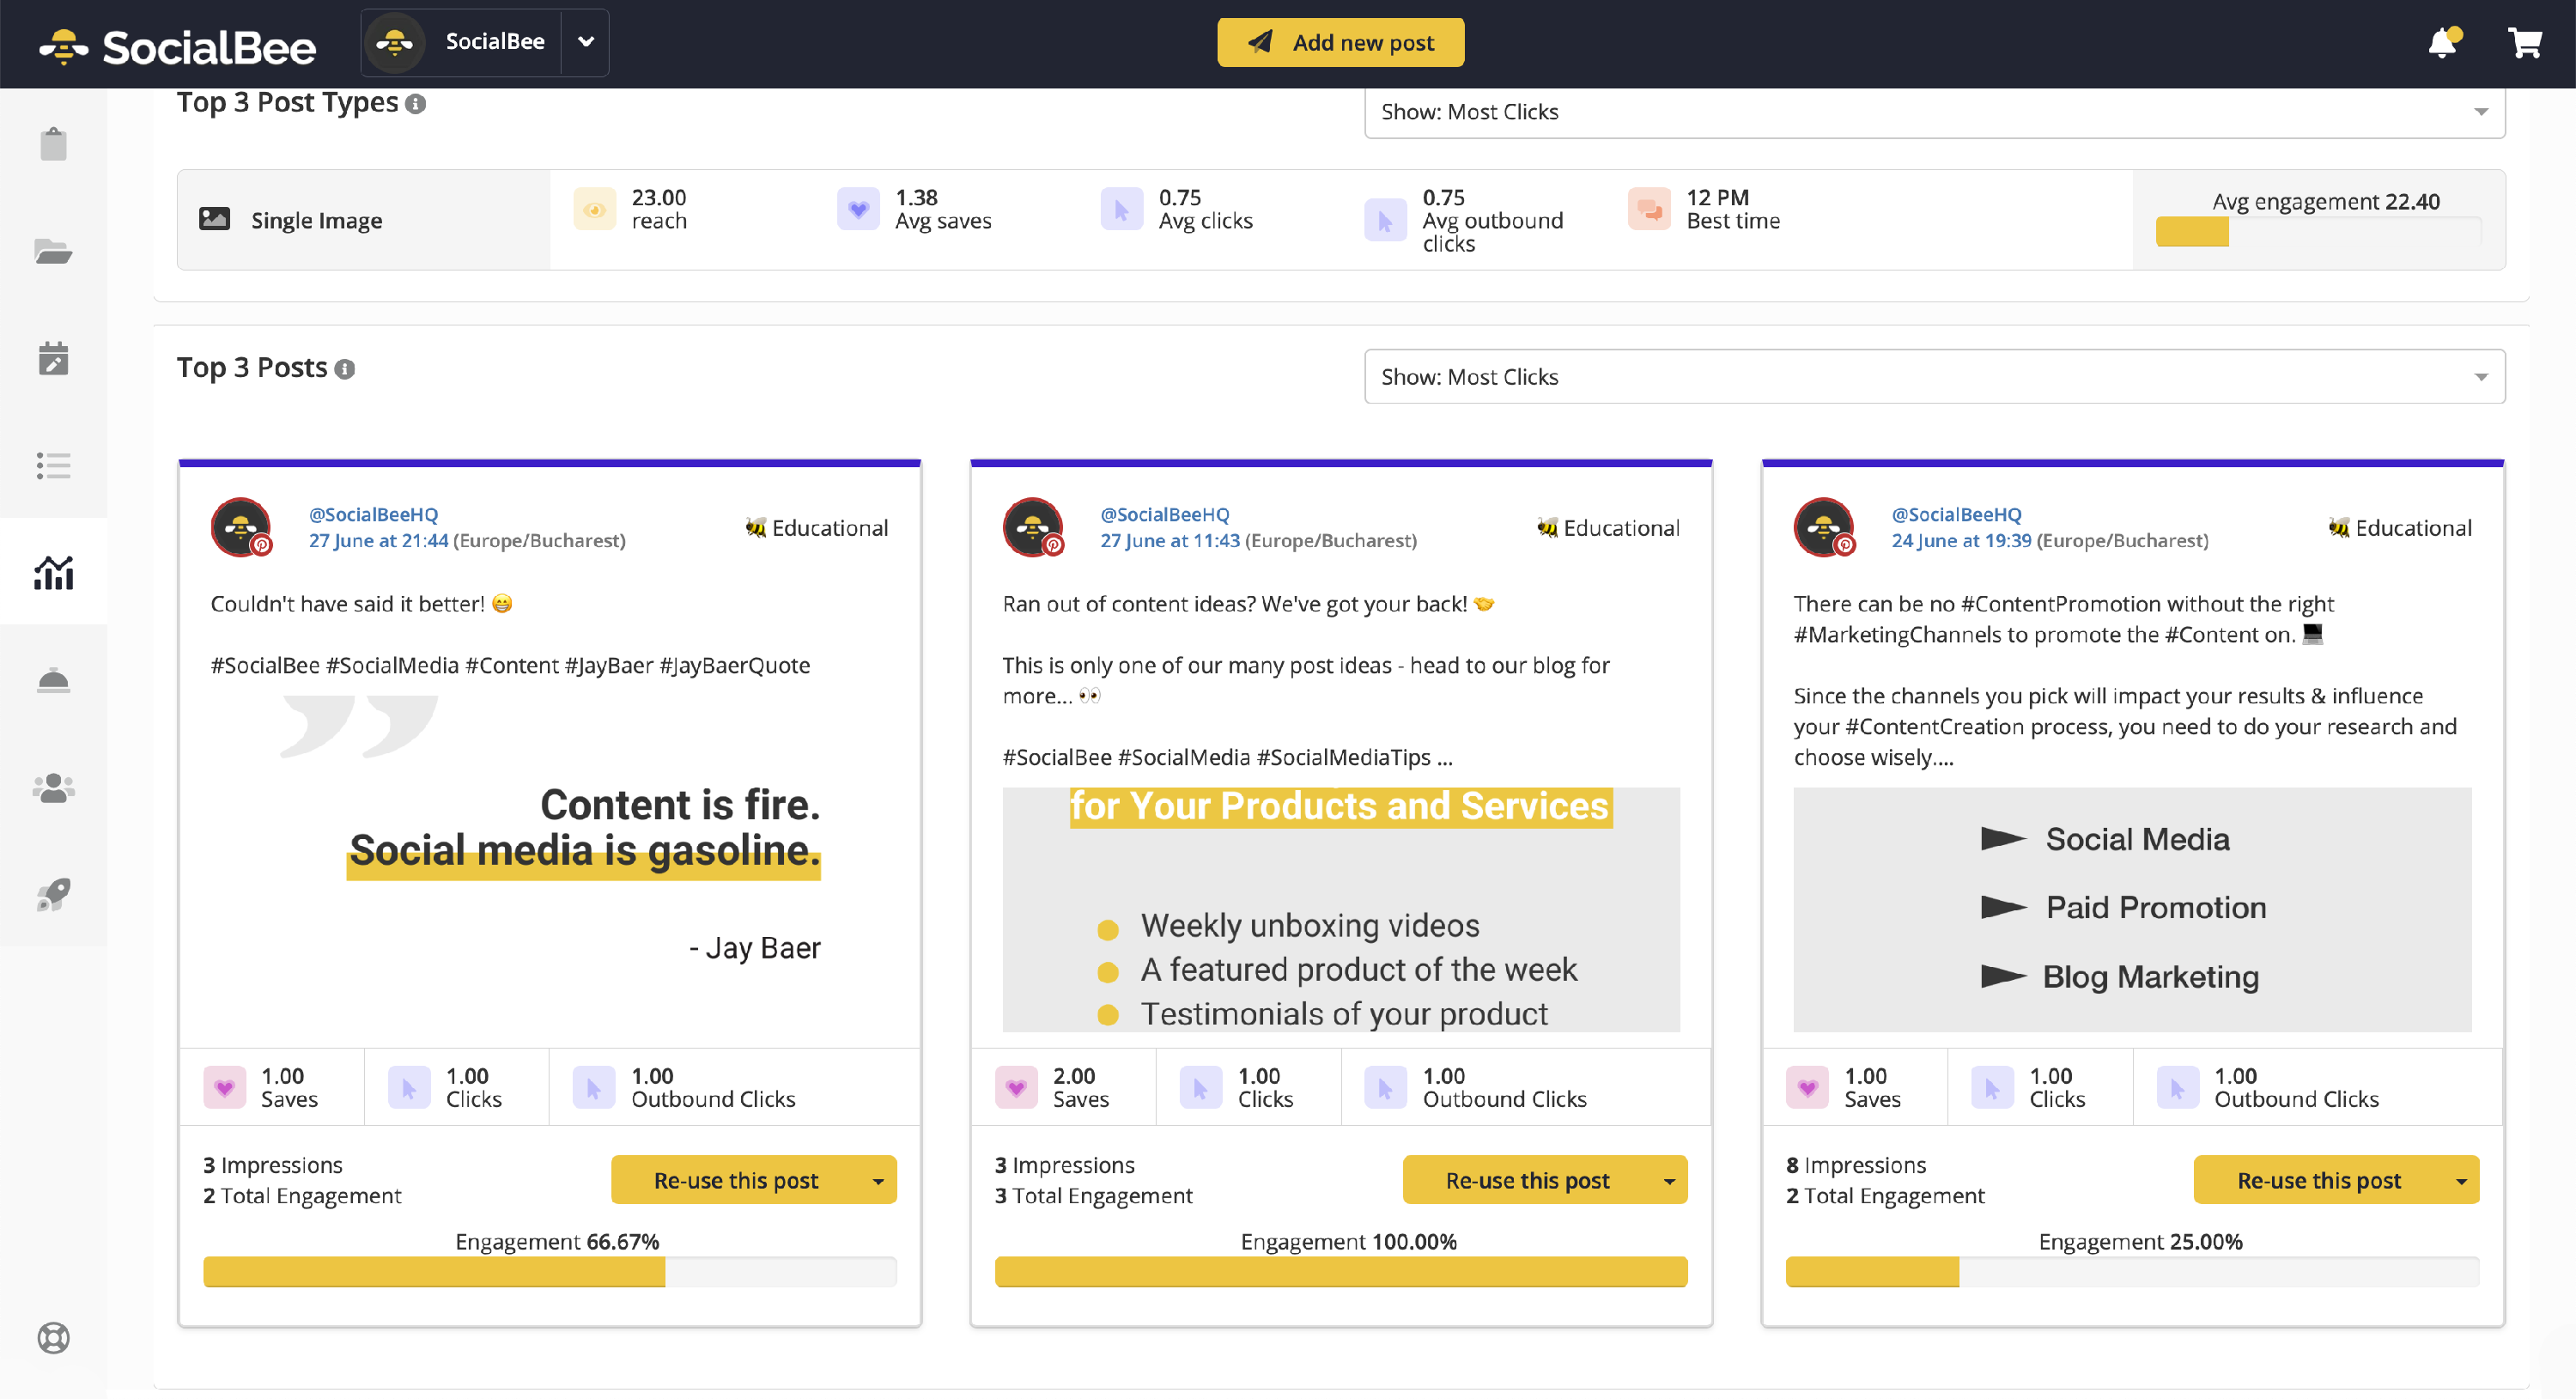Click the Avg outbound clicks cursor icon
The width and height of the screenshot is (2576, 1399).
[1385, 220]
